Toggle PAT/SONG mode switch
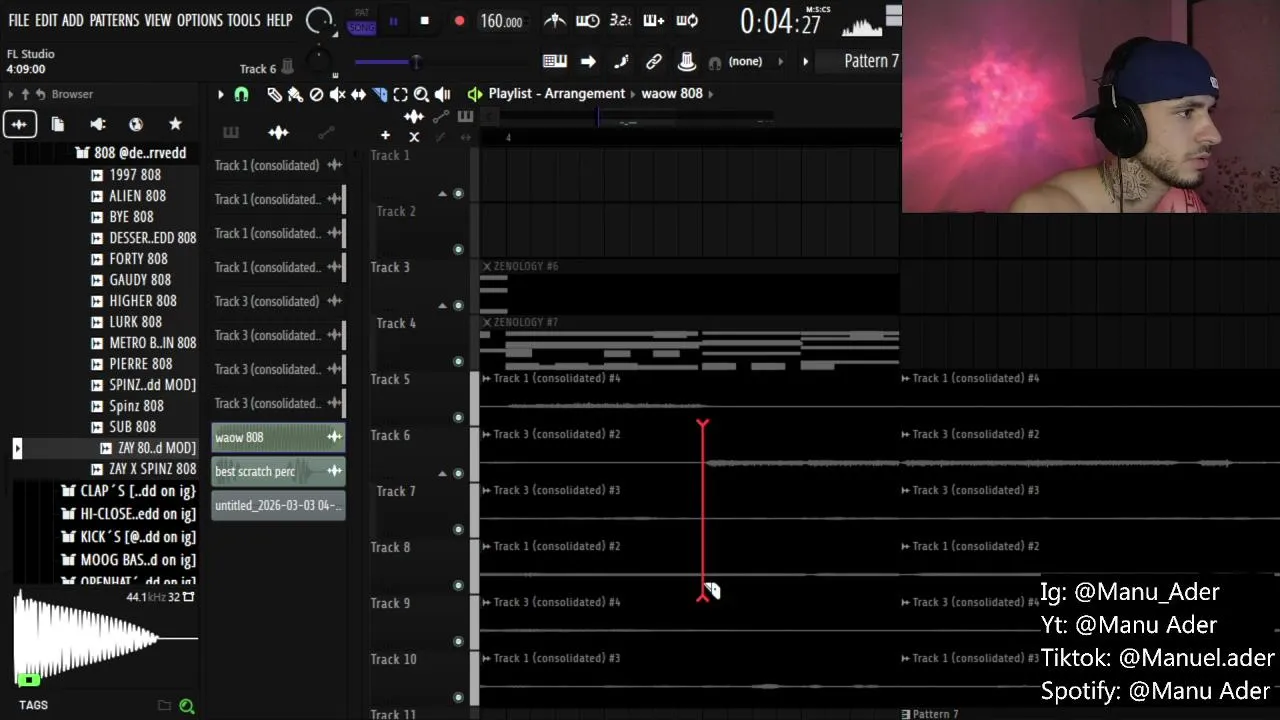Viewport: 1280px width, 720px height. click(x=361, y=21)
